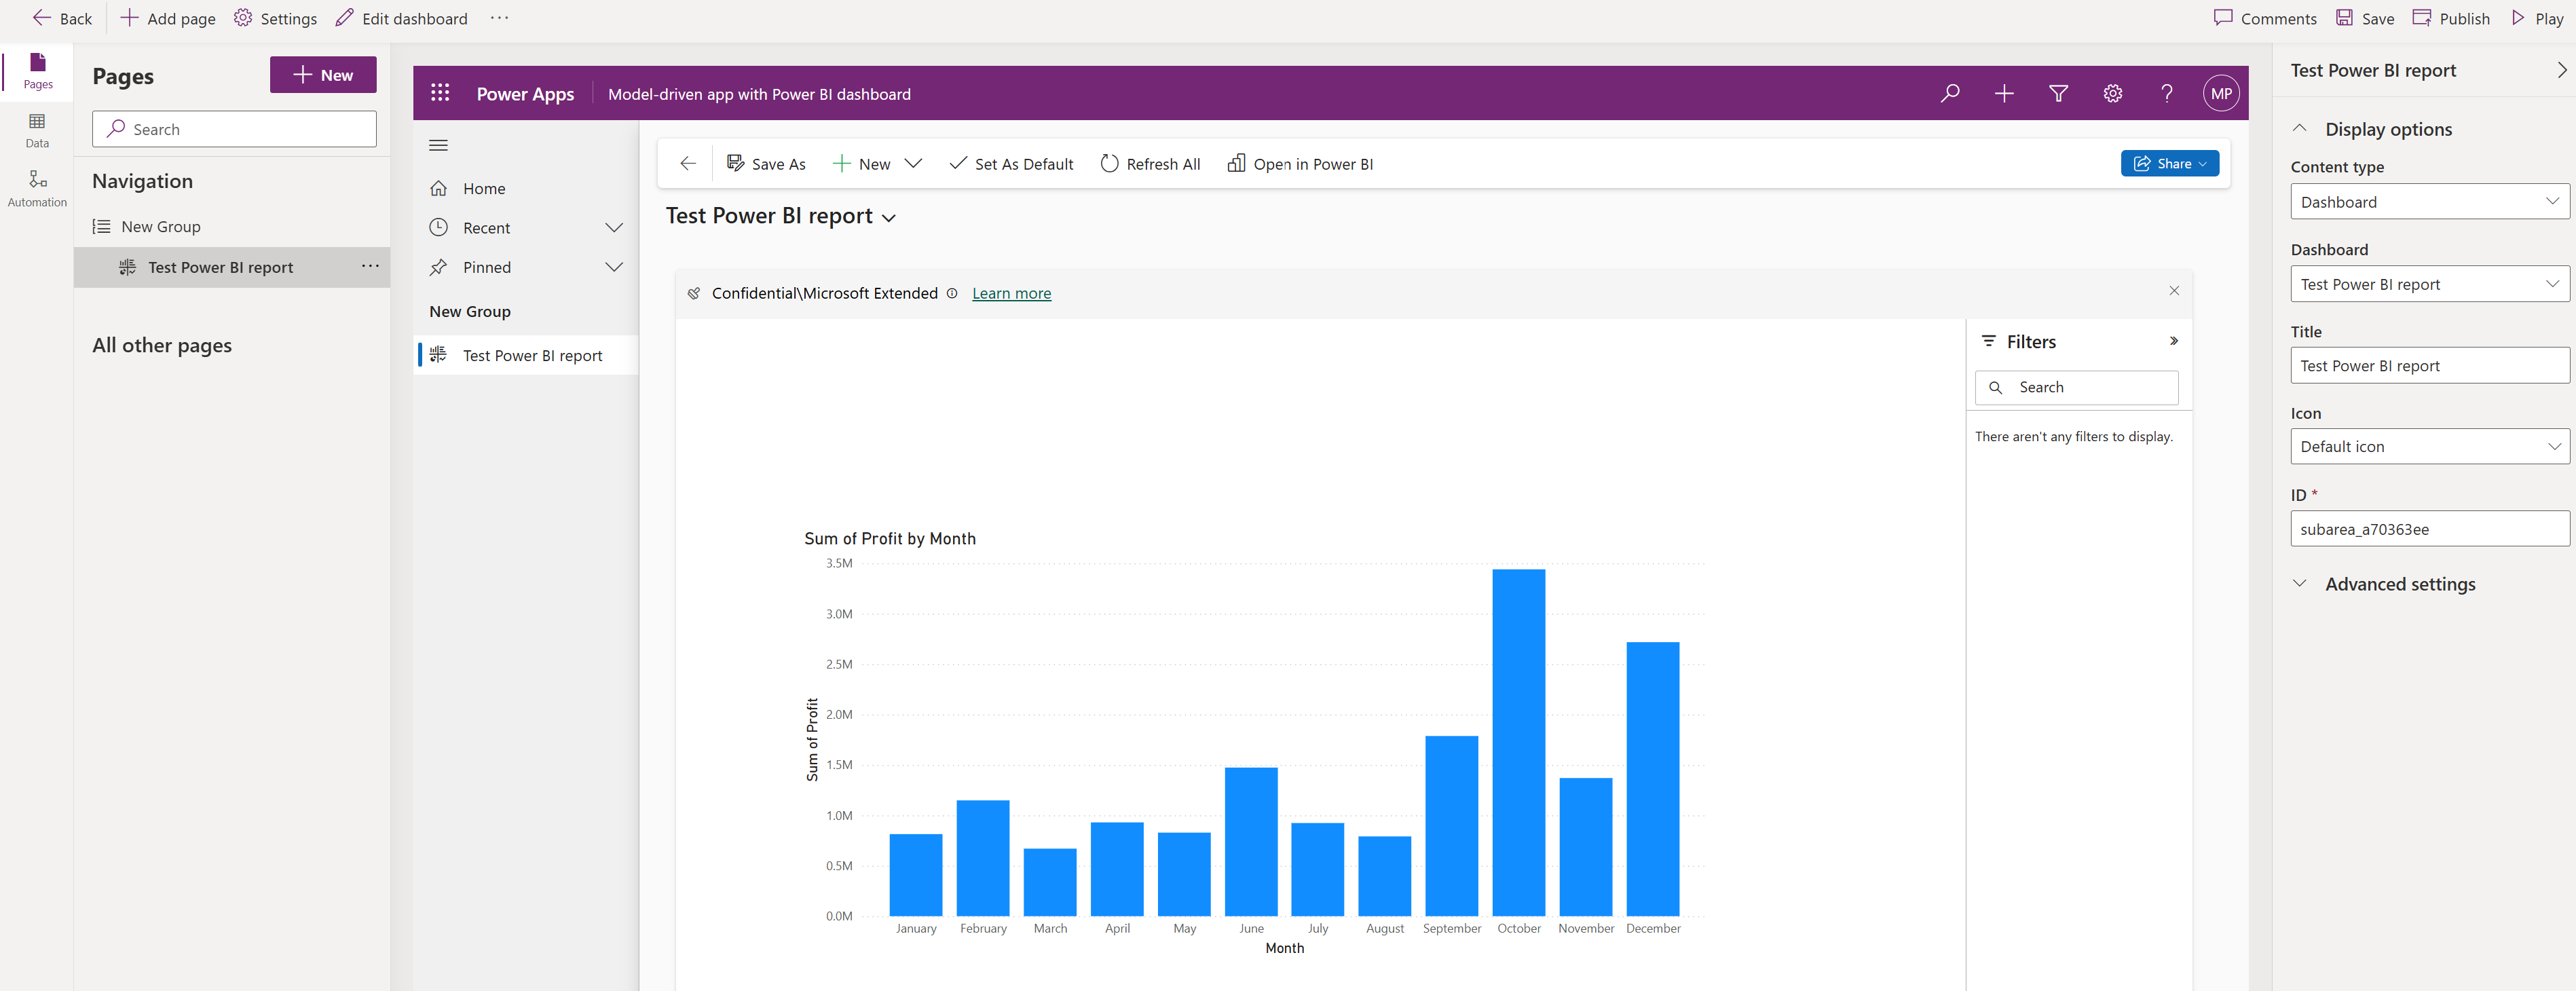Select Test Power BI report under New Group
Image resolution: width=2576 pixels, height=991 pixels.
pos(532,355)
